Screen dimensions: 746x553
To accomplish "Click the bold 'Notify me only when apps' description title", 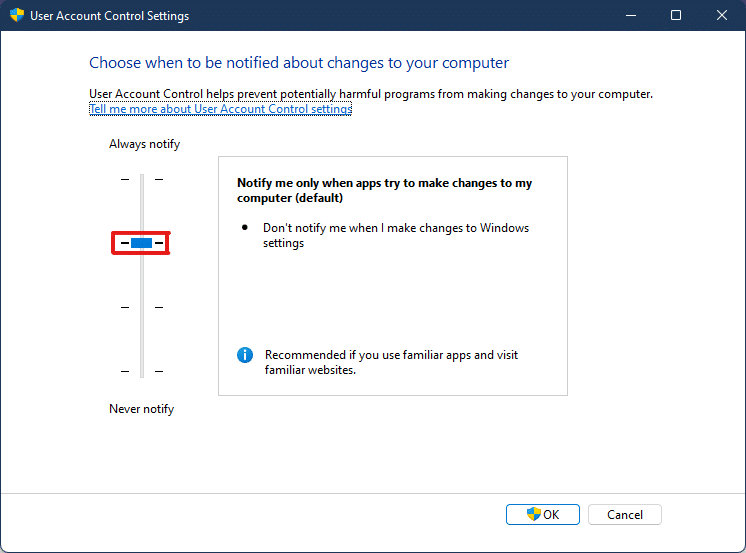I will pyautogui.click(x=384, y=190).
